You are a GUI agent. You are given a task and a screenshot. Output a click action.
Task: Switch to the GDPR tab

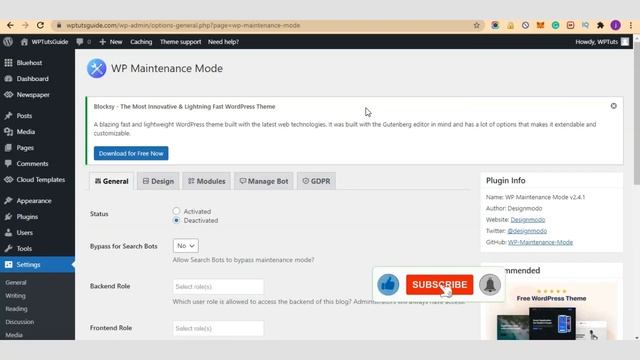pos(316,181)
